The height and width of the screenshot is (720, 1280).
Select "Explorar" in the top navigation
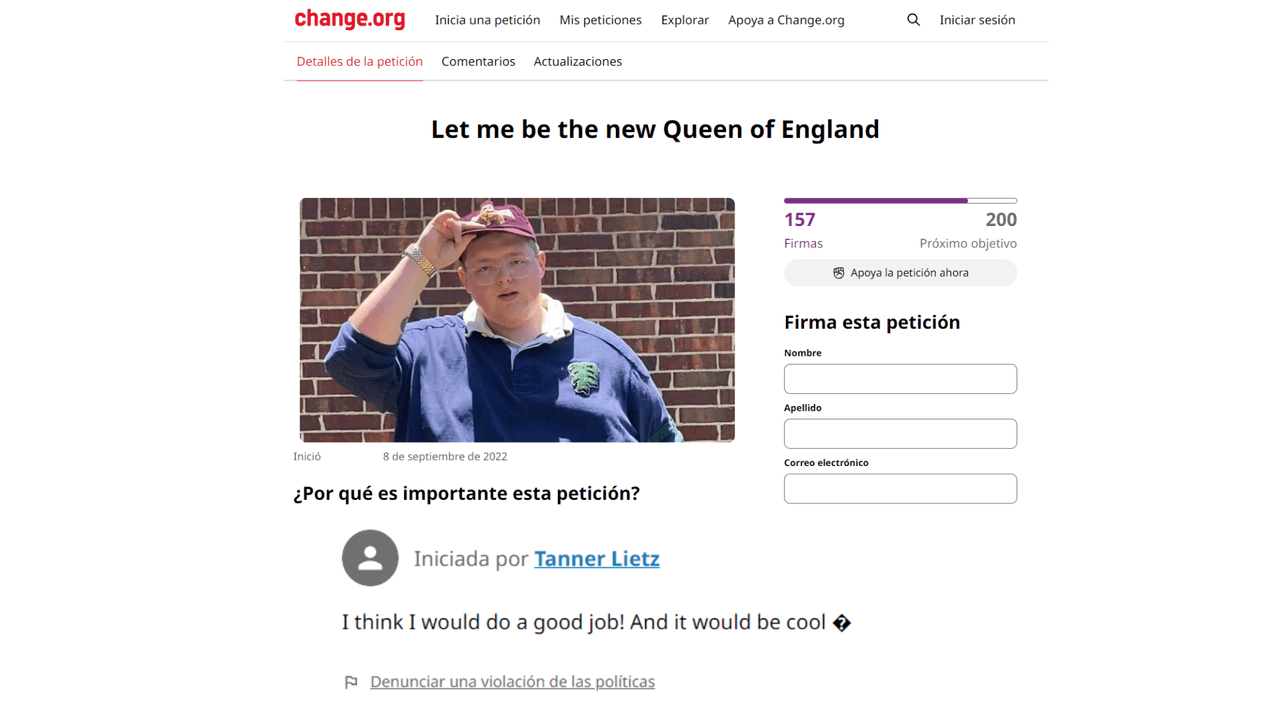tap(684, 19)
